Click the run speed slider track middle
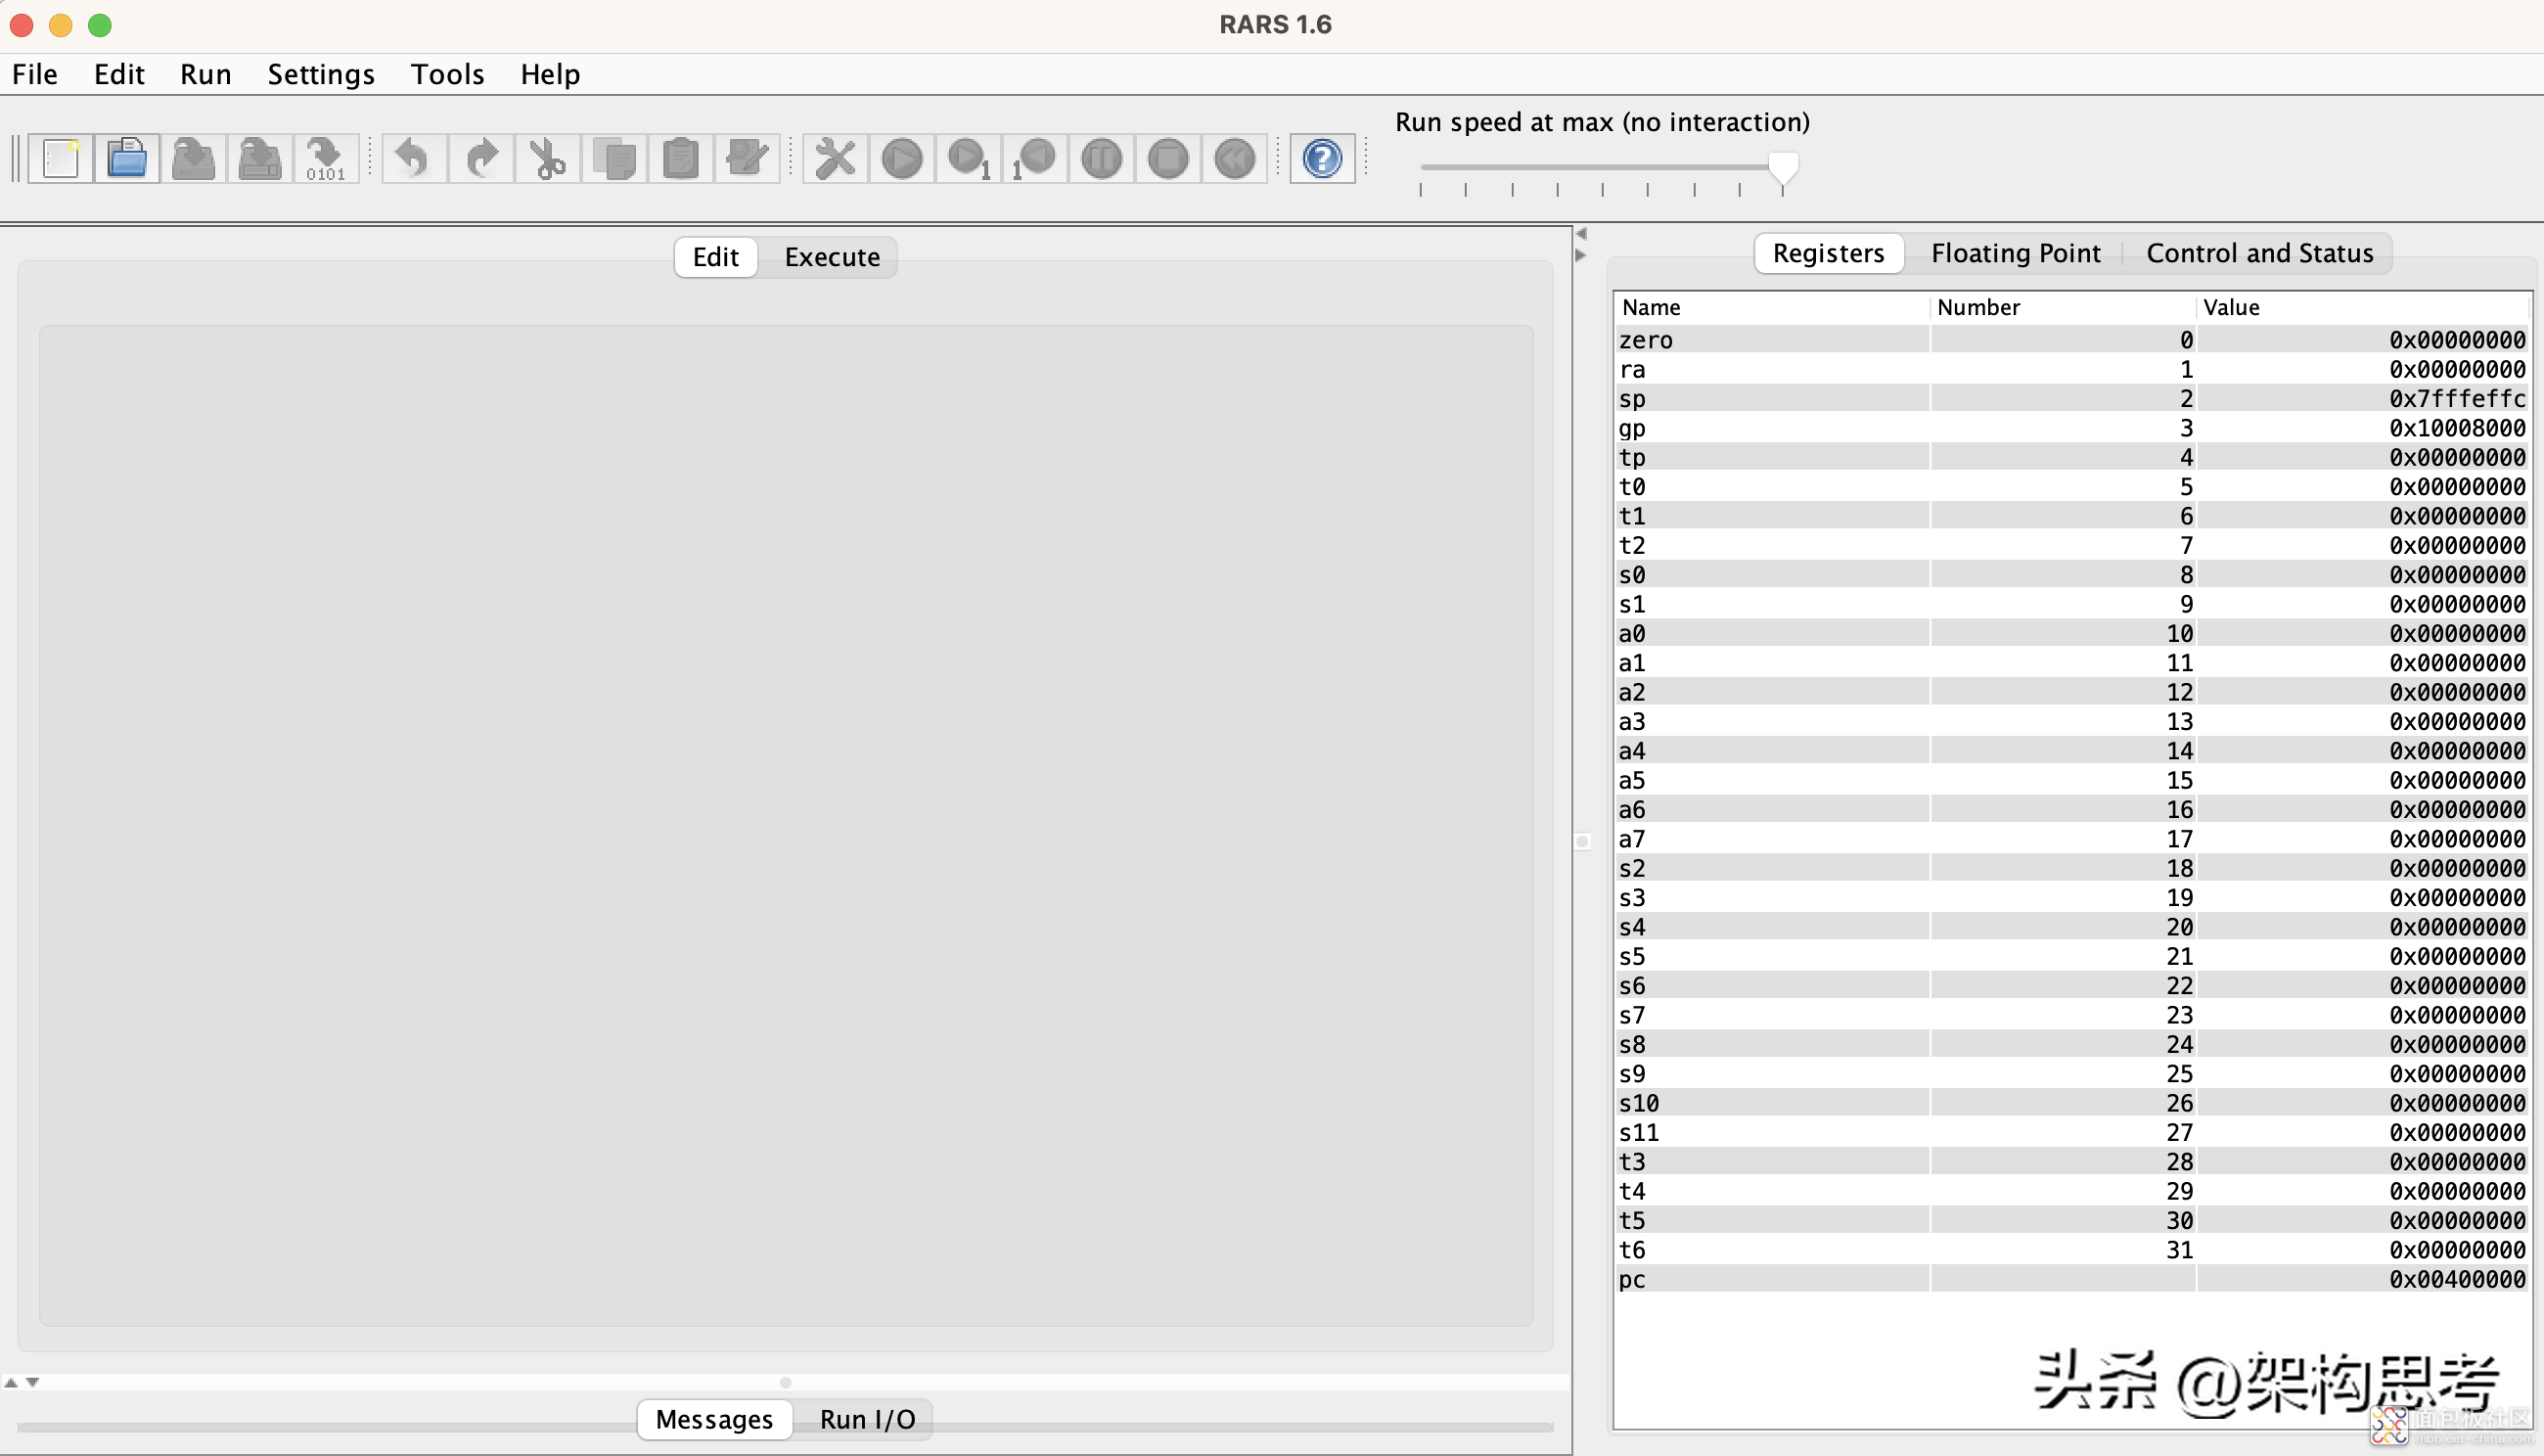The height and width of the screenshot is (1456, 2544). click(1602, 167)
